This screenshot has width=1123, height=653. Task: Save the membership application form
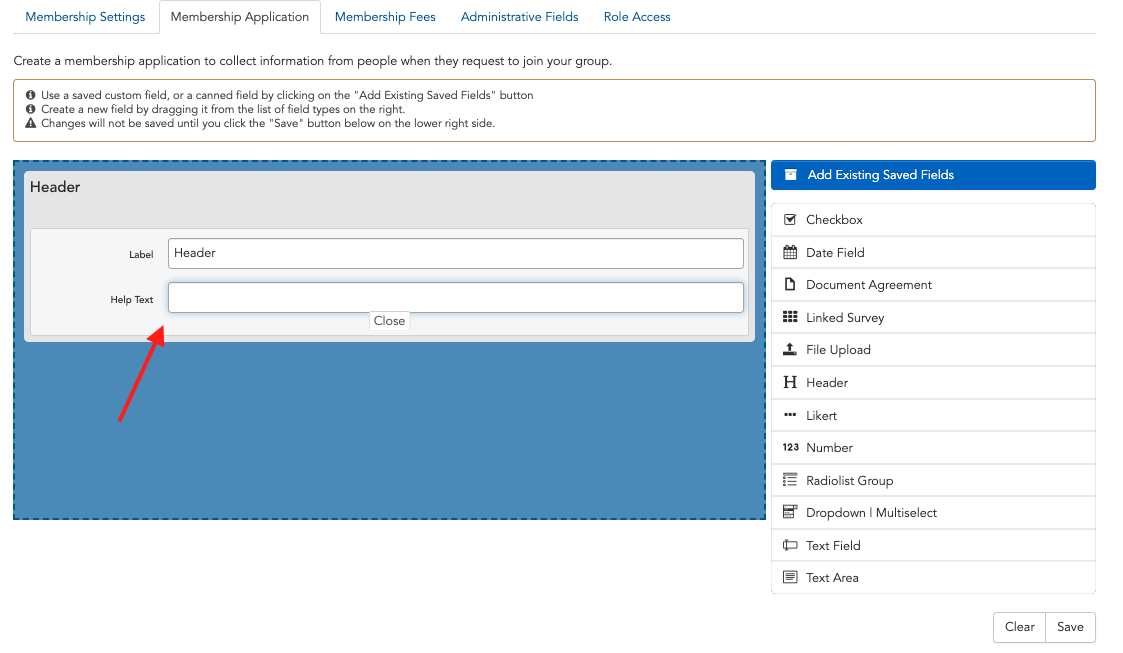(x=1070, y=627)
